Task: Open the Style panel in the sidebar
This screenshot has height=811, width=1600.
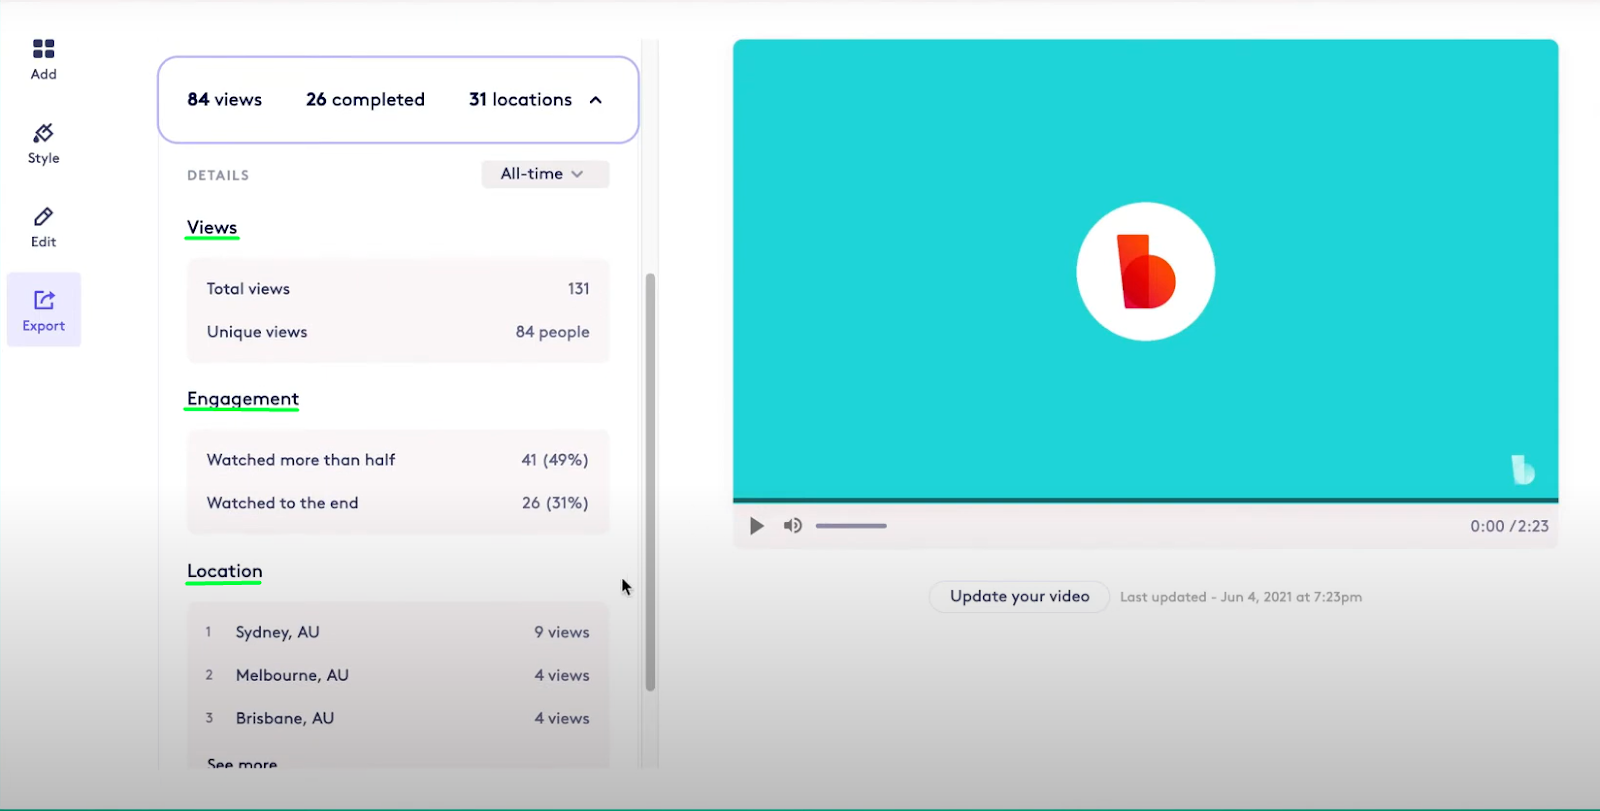Action: click(x=43, y=144)
